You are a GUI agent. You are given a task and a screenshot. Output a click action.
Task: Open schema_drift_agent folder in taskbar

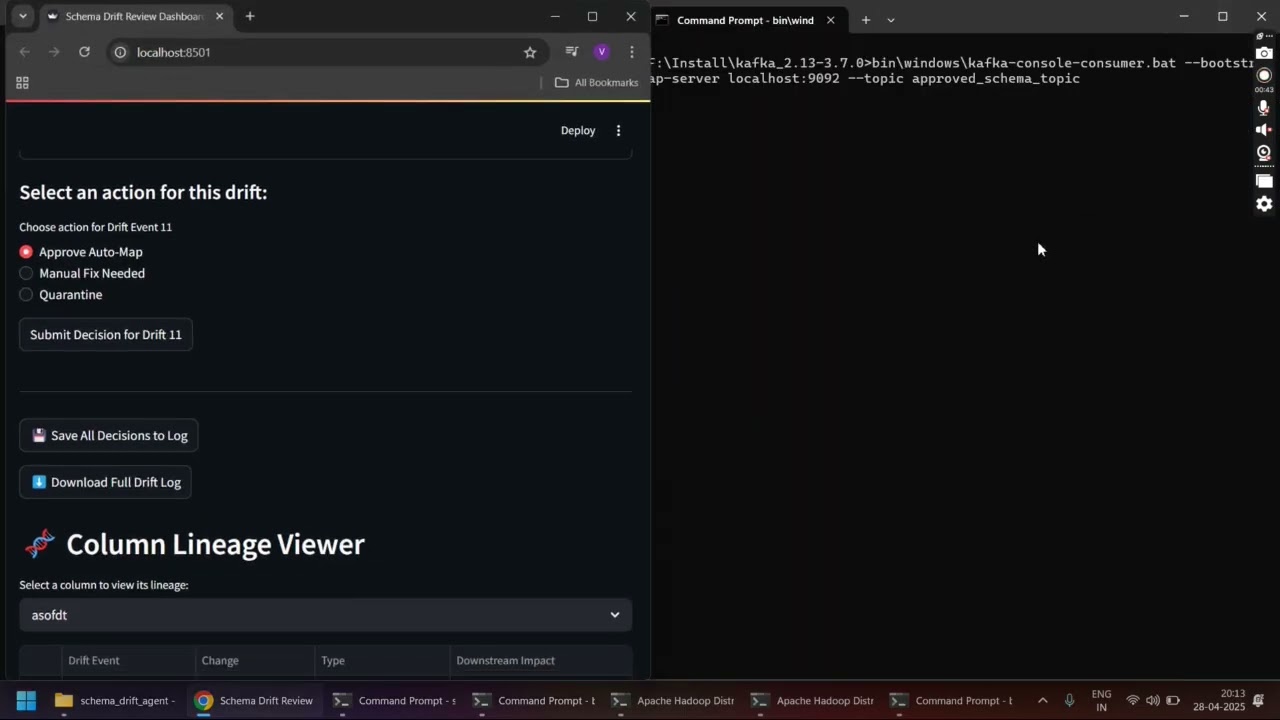pyautogui.click(x=115, y=700)
